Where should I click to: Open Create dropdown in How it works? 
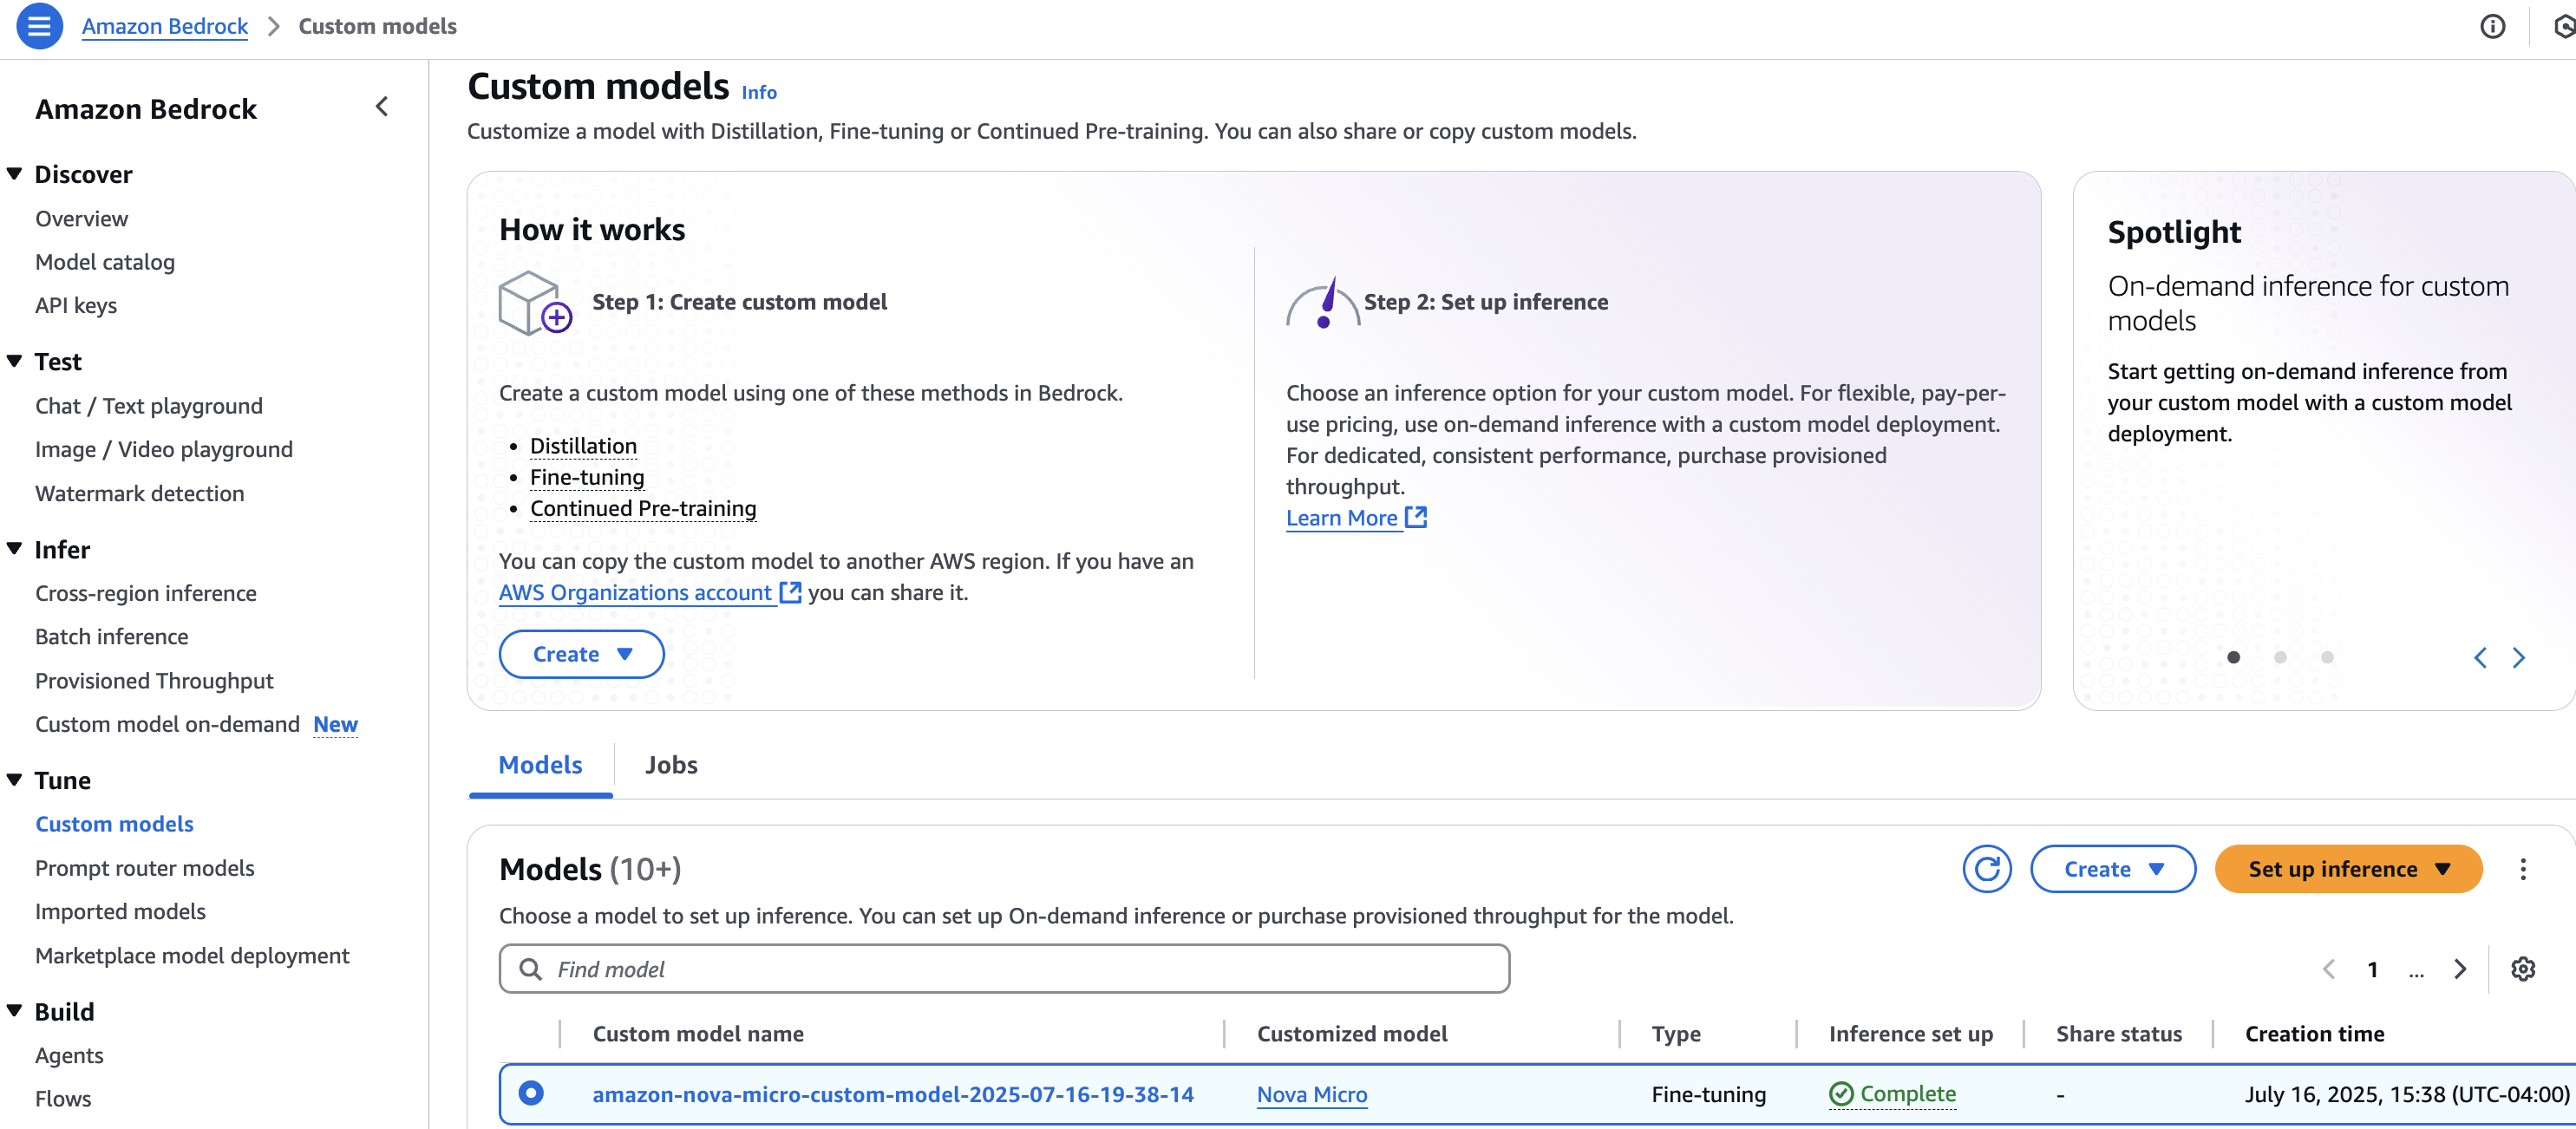click(581, 654)
